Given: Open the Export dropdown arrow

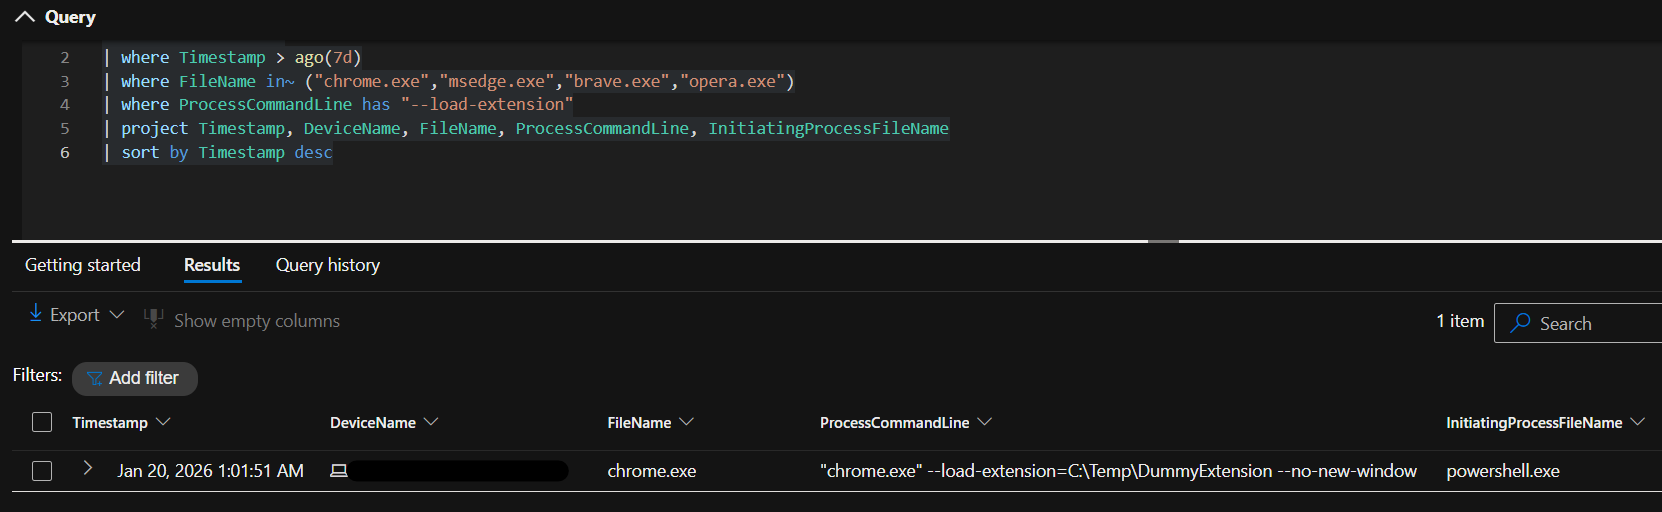Looking at the screenshot, I should [116, 314].
